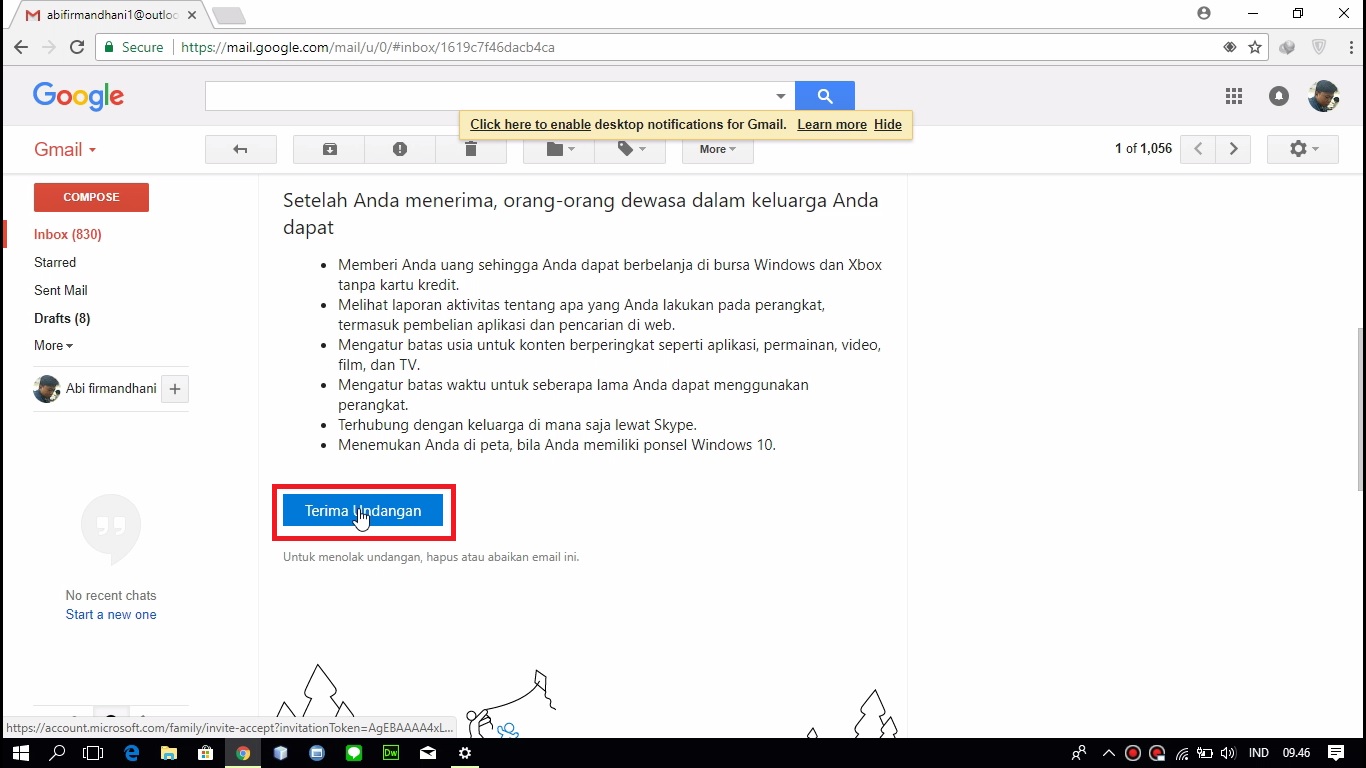This screenshot has height=768, width=1366.
Task: Open the IND input language indicator
Action: (1259, 753)
